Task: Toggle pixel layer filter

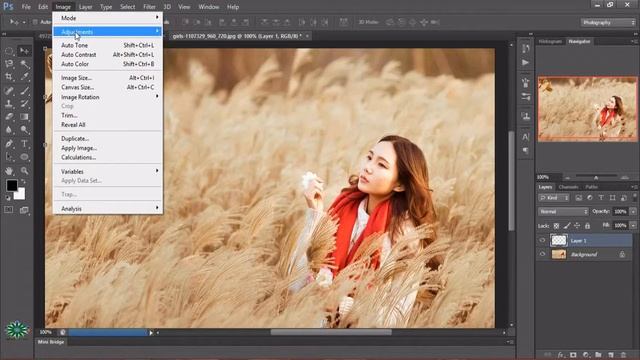Action: point(578,198)
